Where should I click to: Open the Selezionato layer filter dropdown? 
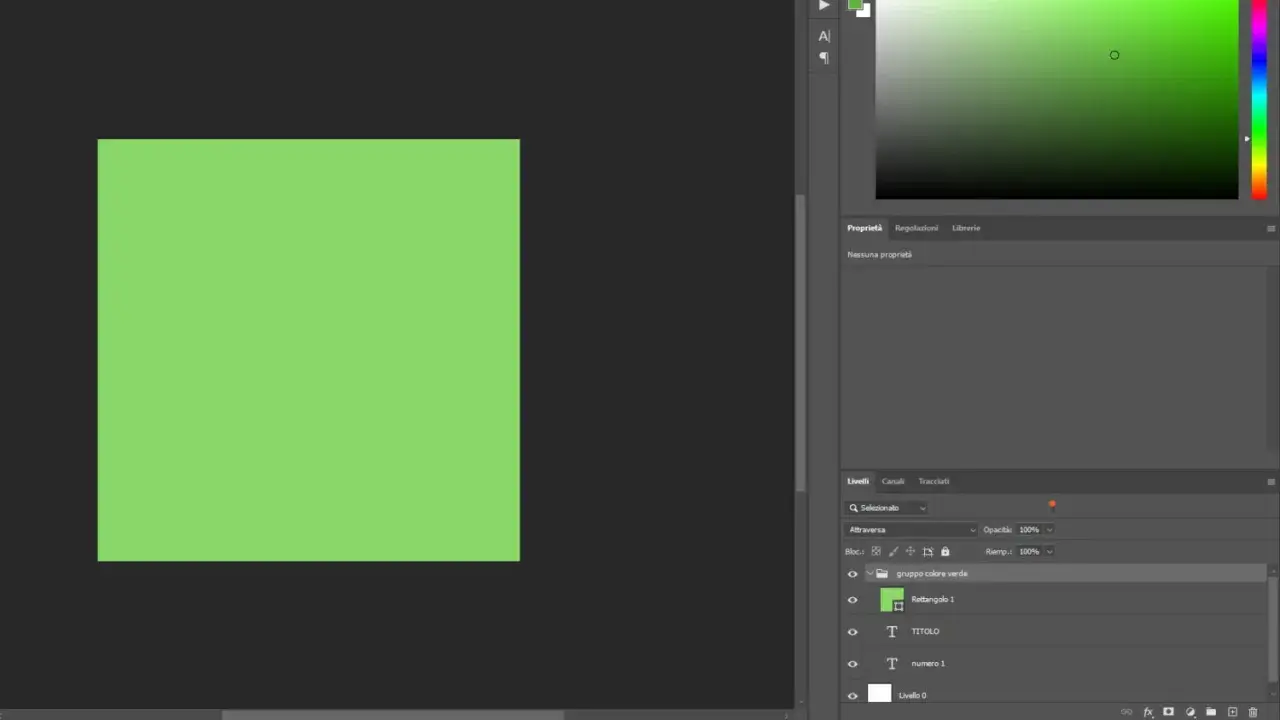(887, 508)
